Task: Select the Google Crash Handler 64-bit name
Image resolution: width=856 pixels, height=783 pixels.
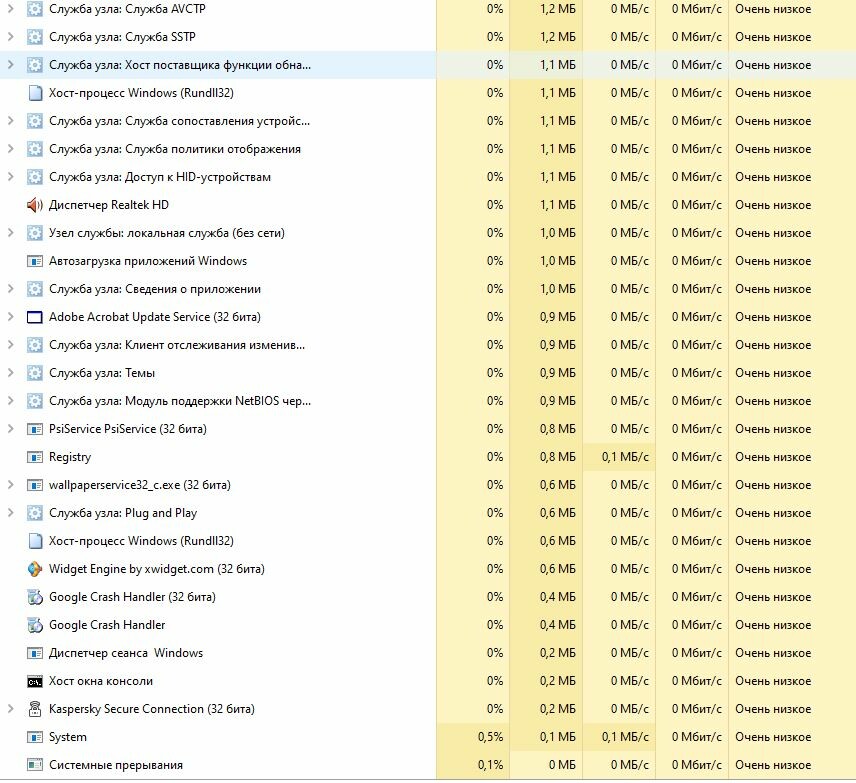Action: (x=107, y=625)
